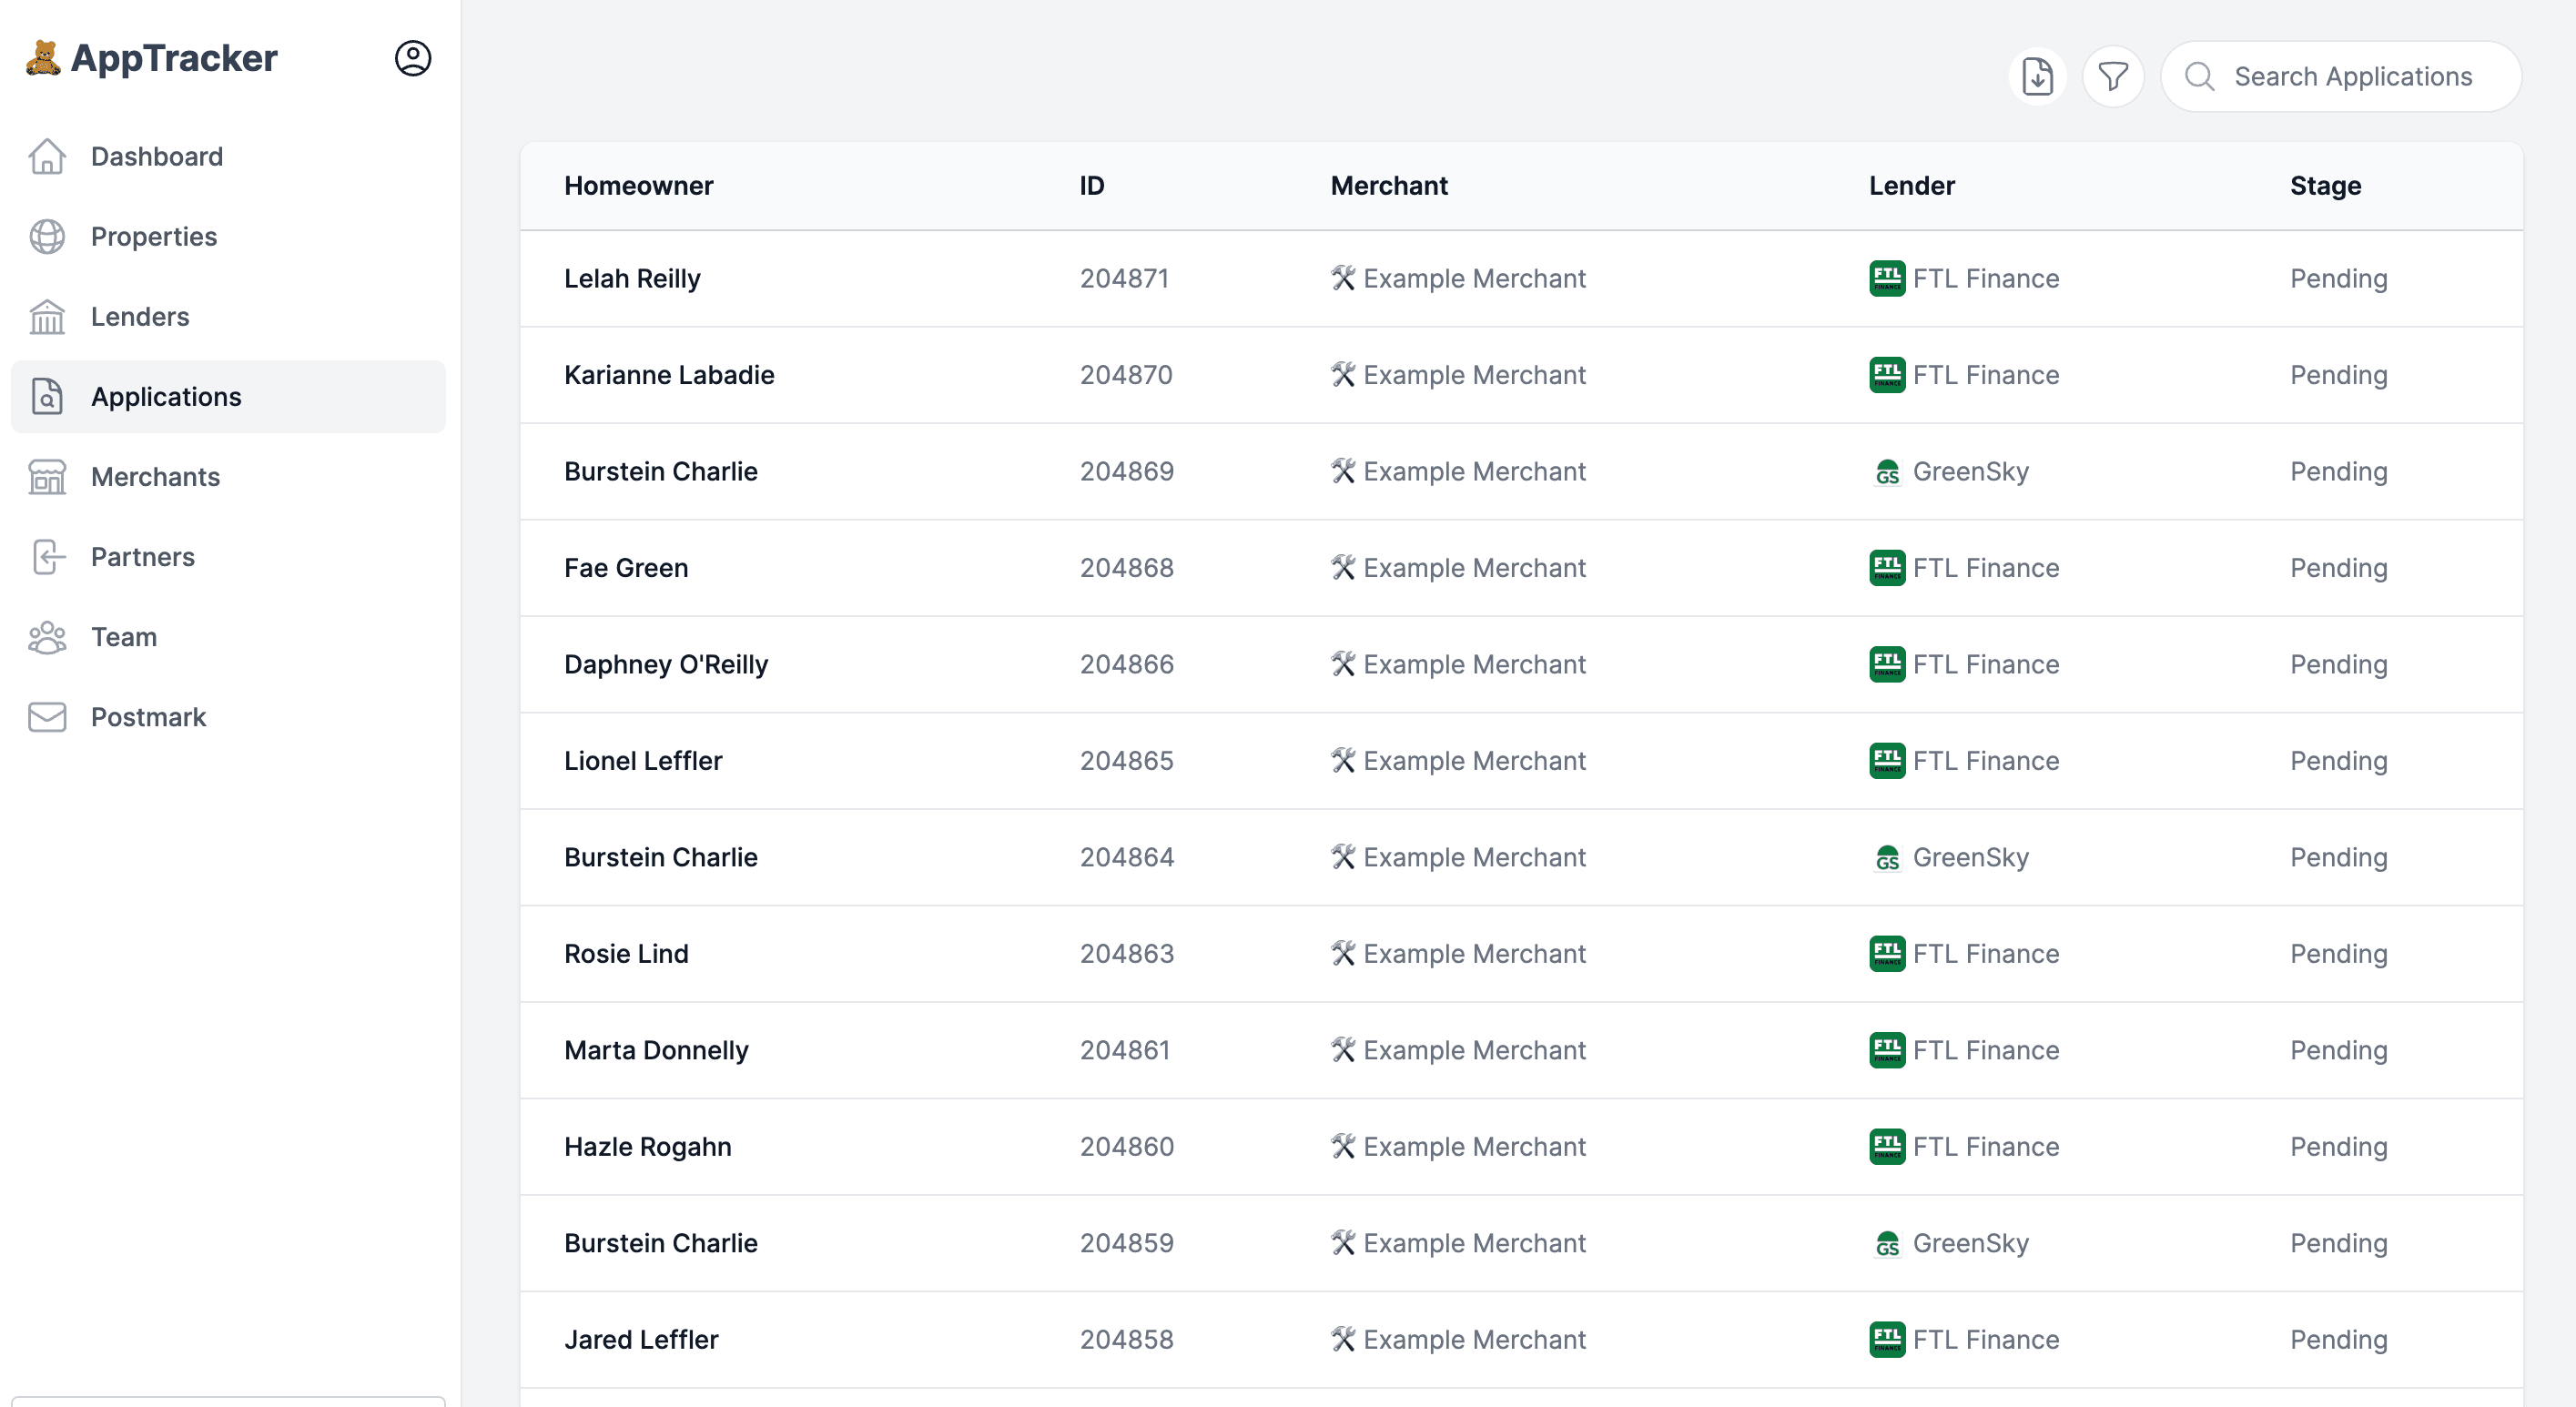Click the user account icon
Screen dimensions: 2576x1407
point(413,58)
